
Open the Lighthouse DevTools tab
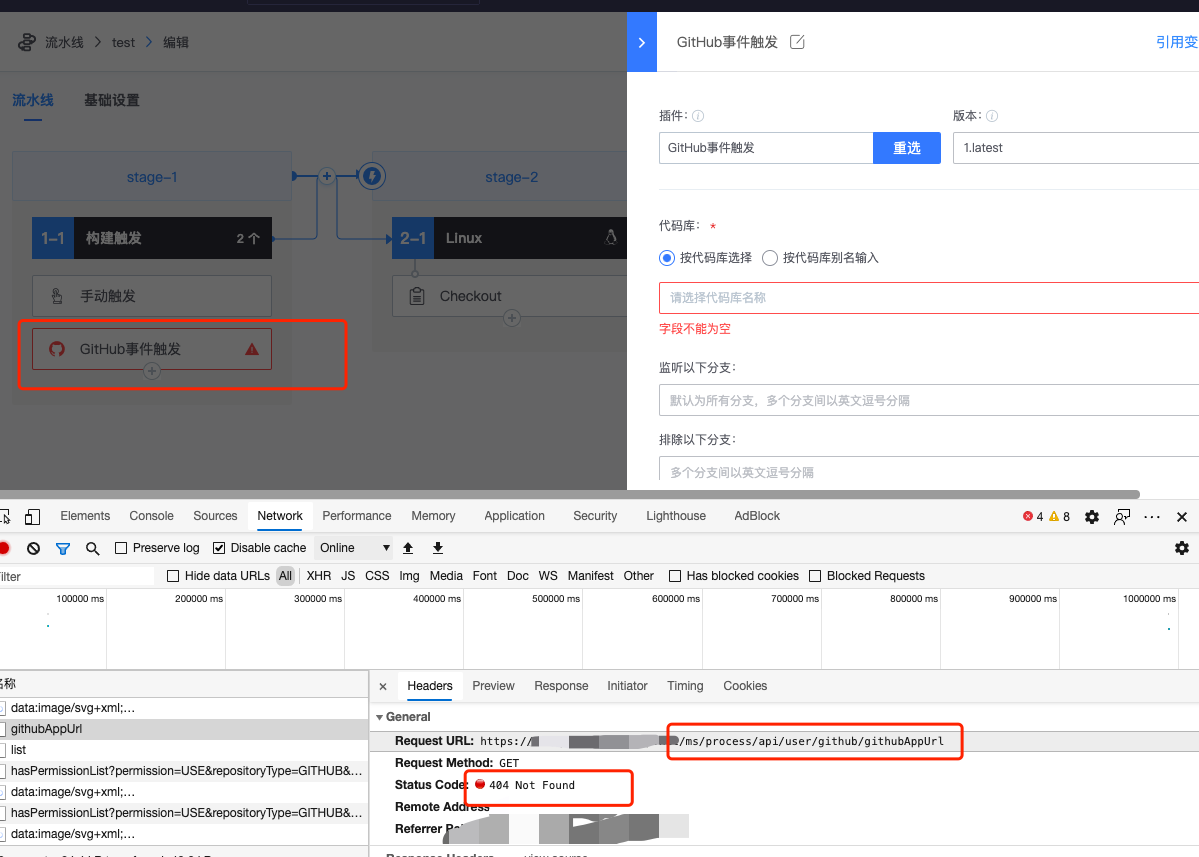(x=676, y=516)
